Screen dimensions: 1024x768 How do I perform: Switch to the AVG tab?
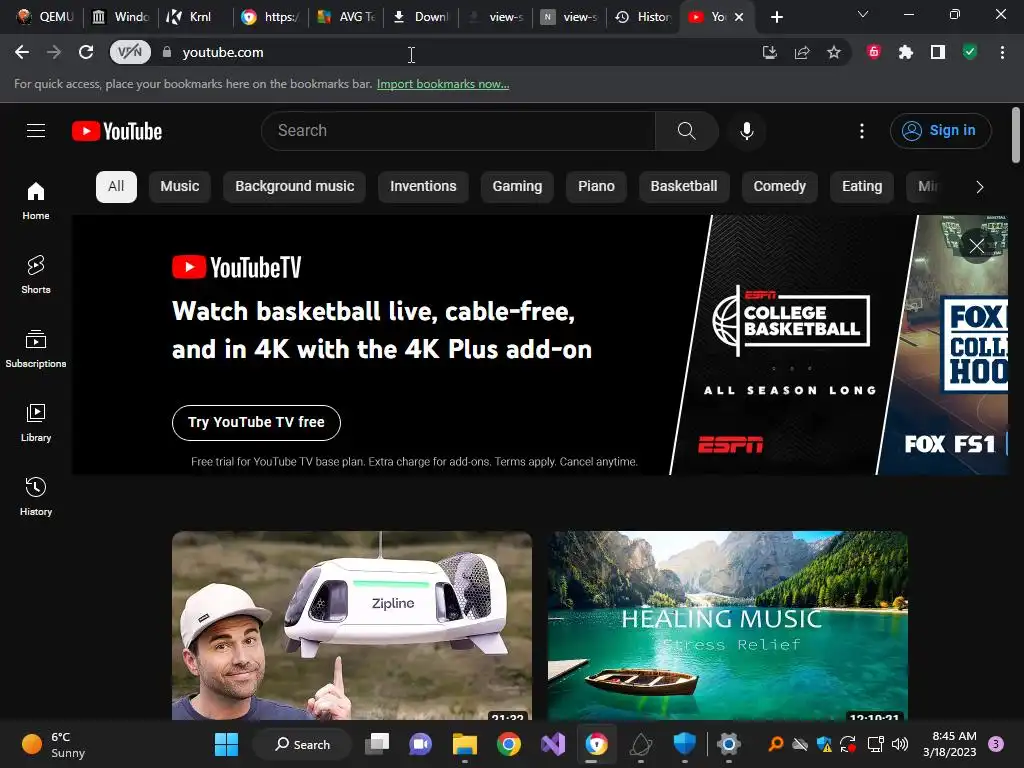pyautogui.click(x=346, y=17)
